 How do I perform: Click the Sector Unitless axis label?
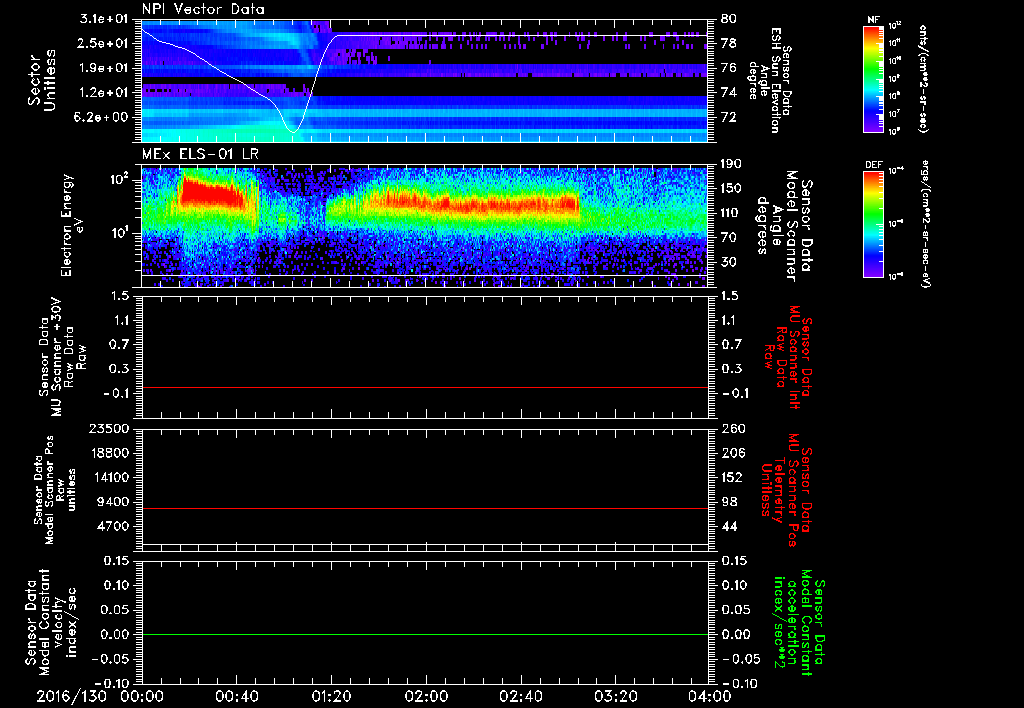42,80
